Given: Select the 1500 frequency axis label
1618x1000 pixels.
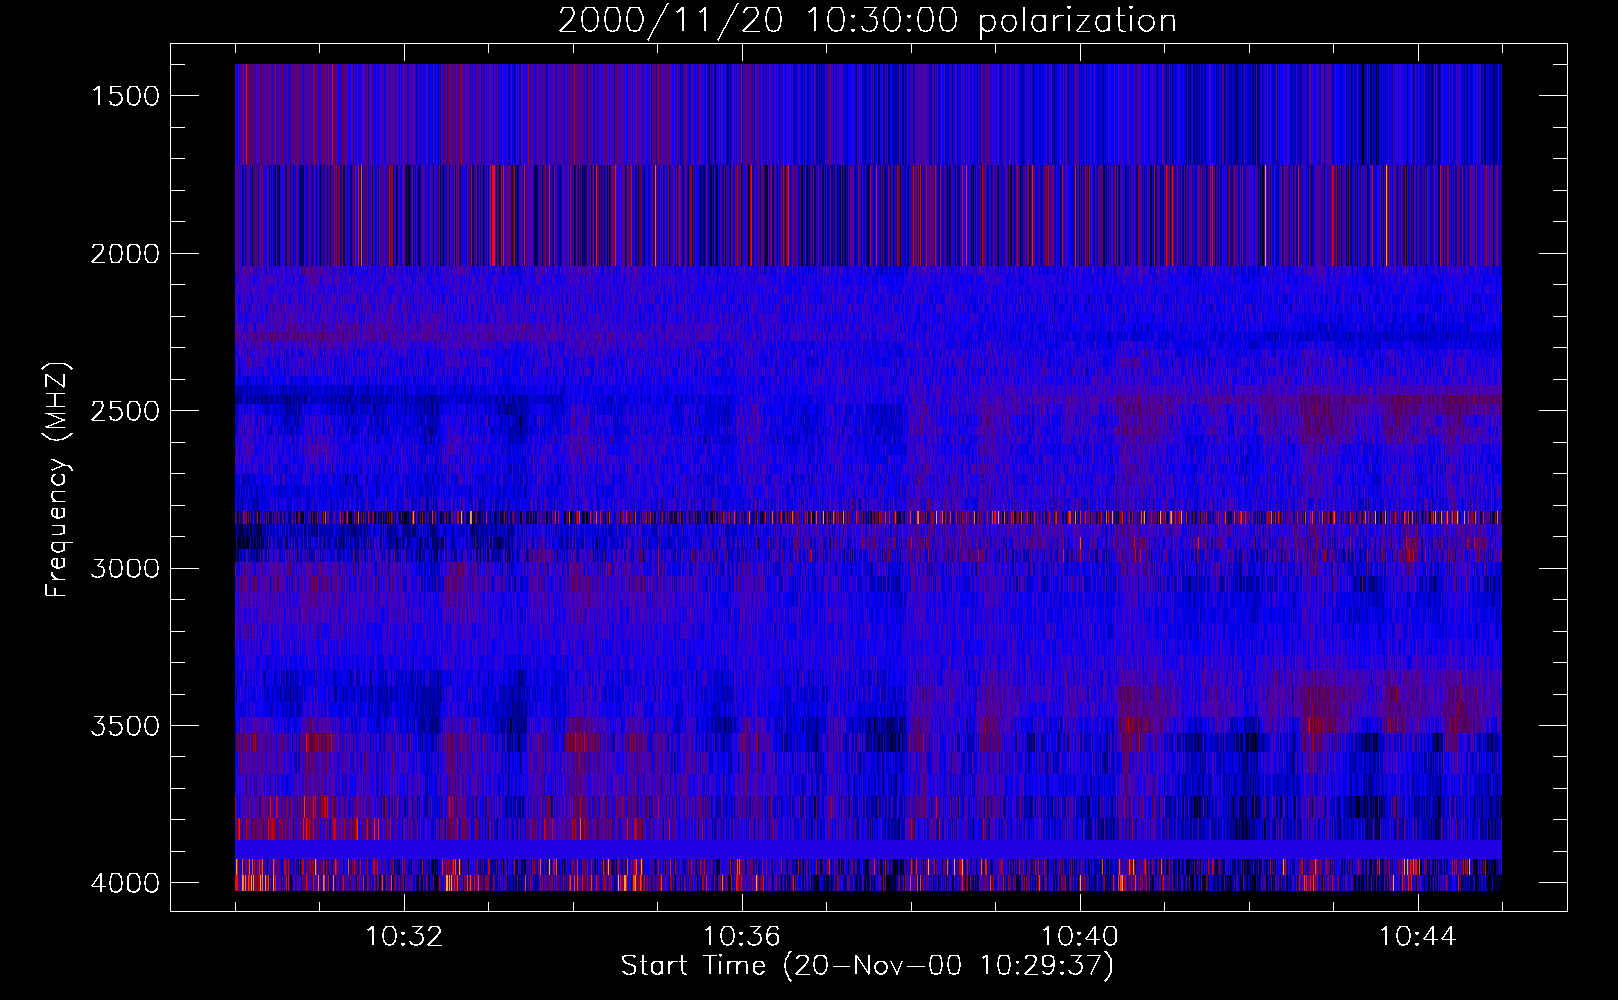Looking at the screenshot, I should coord(124,96).
